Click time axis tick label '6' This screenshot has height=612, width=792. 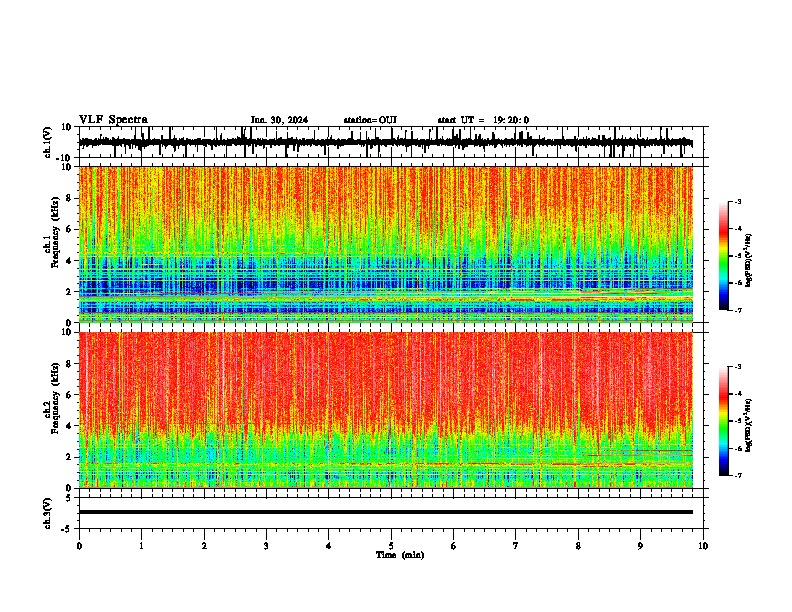453,546
